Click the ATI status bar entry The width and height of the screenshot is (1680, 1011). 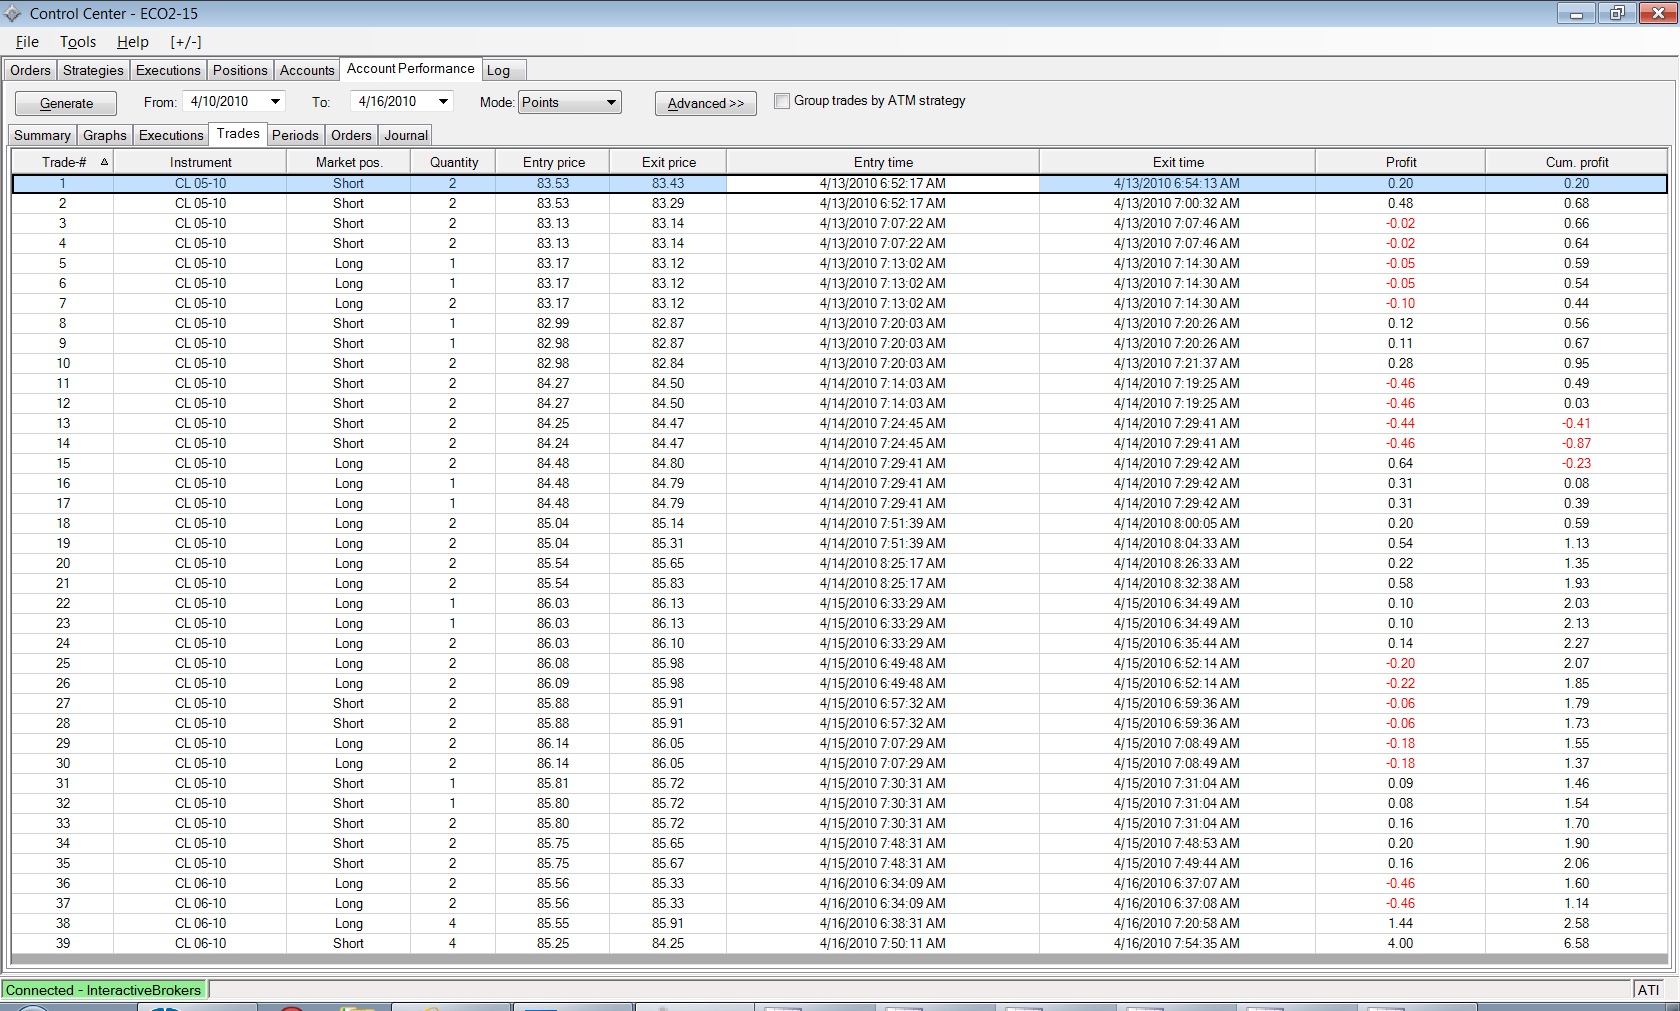[x=1648, y=990]
